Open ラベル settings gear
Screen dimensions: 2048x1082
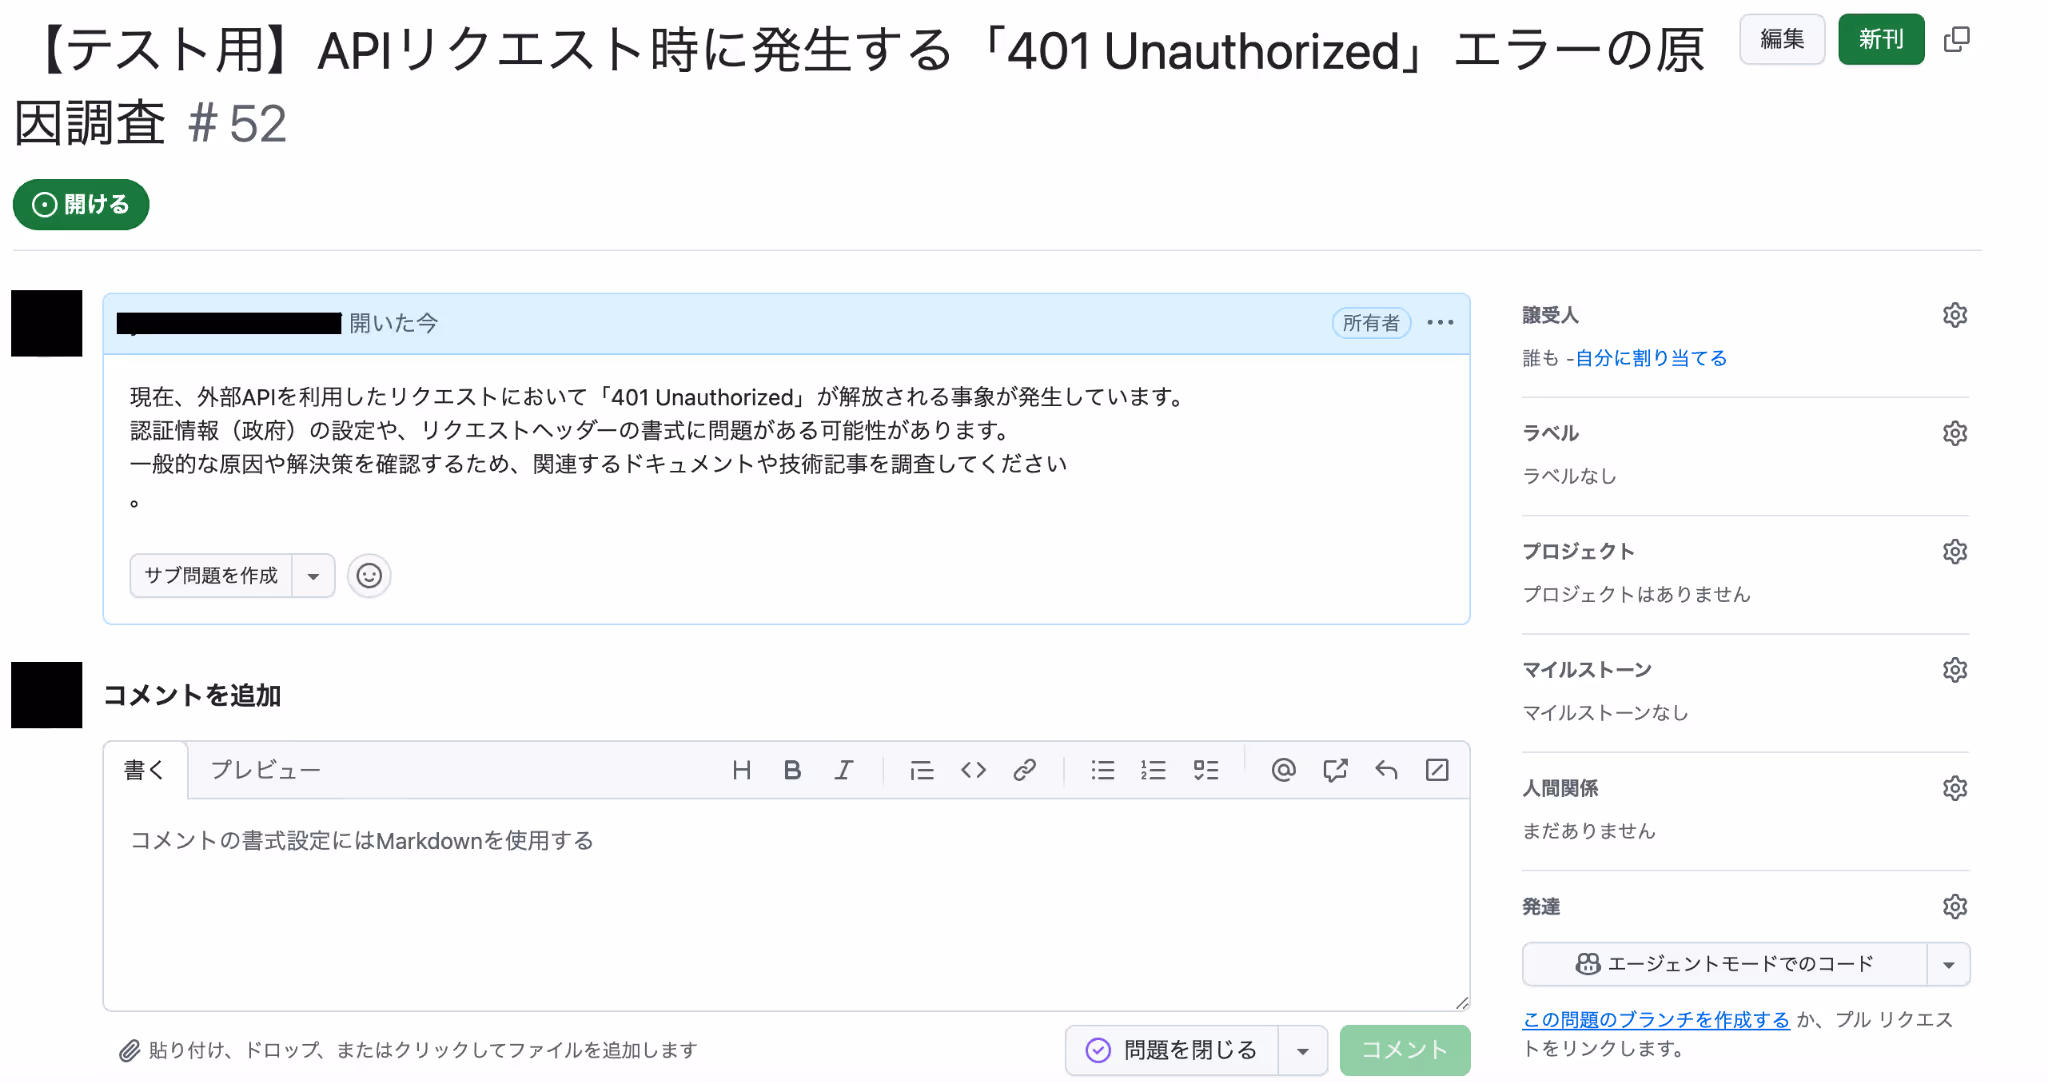click(x=1954, y=433)
